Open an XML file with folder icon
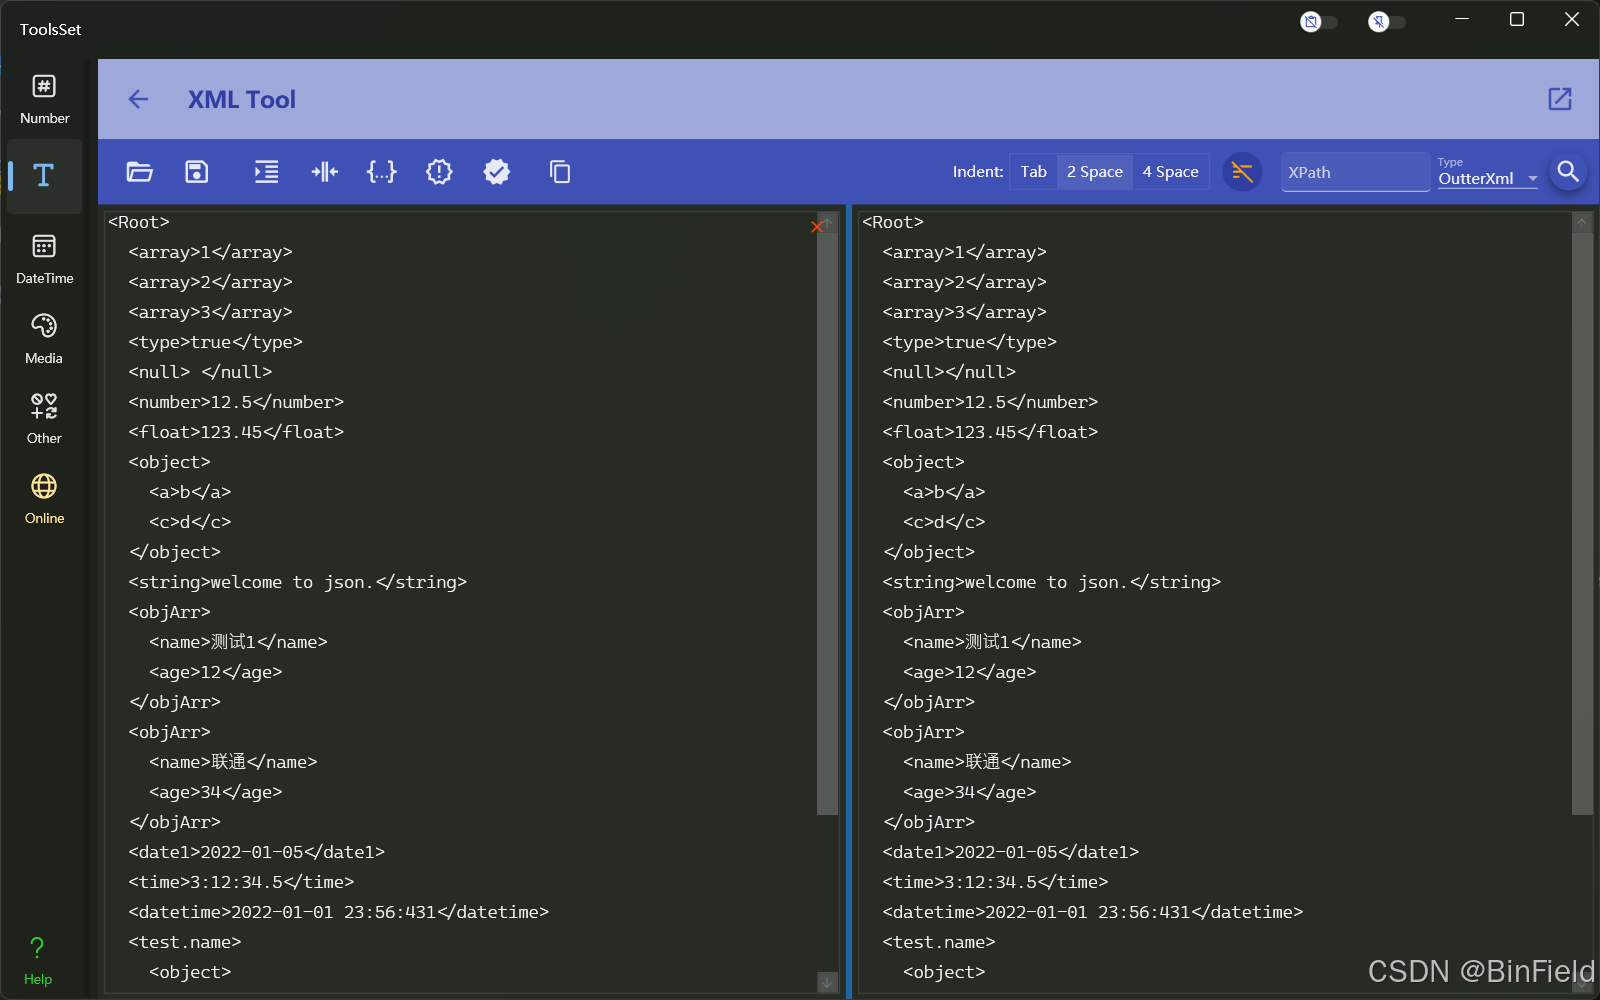Viewport: 1600px width, 1000px height. (x=140, y=172)
